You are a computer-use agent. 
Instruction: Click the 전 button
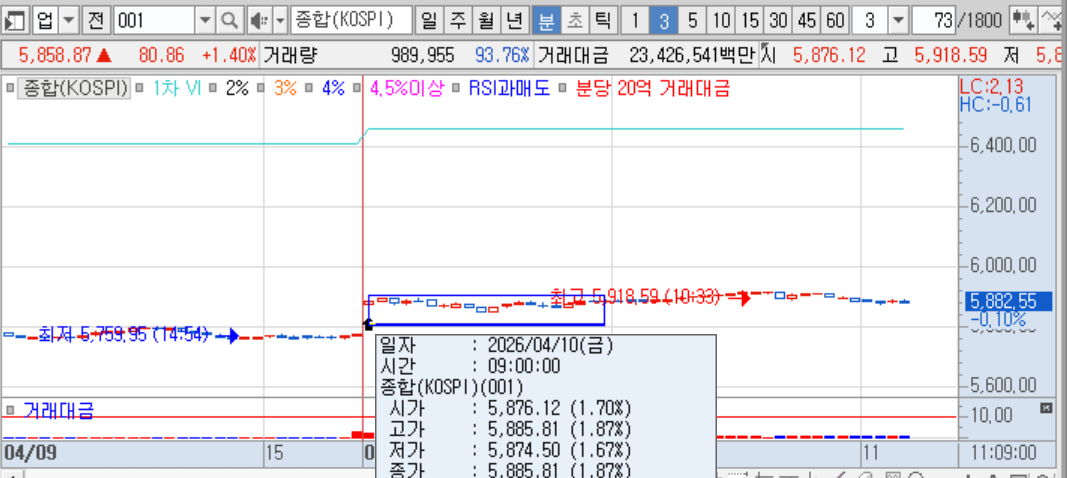pos(96,21)
